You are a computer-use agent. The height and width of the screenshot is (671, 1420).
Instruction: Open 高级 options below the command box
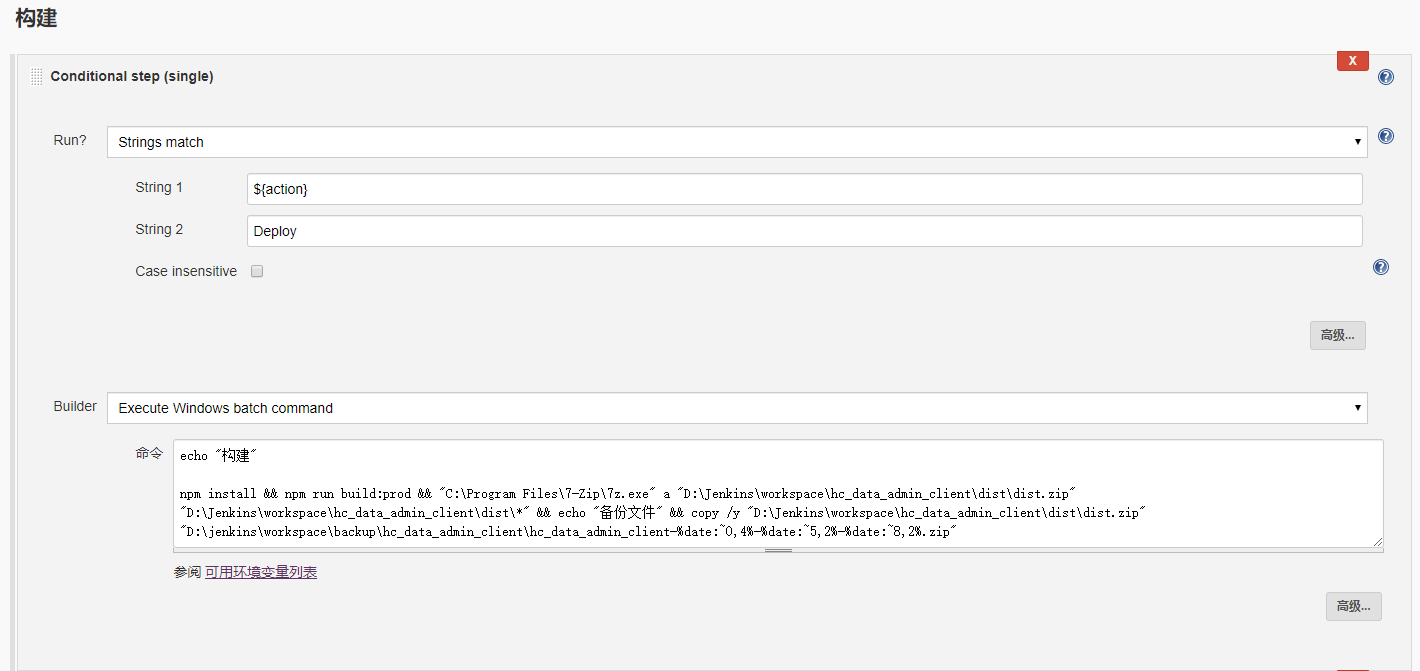click(1353, 606)
